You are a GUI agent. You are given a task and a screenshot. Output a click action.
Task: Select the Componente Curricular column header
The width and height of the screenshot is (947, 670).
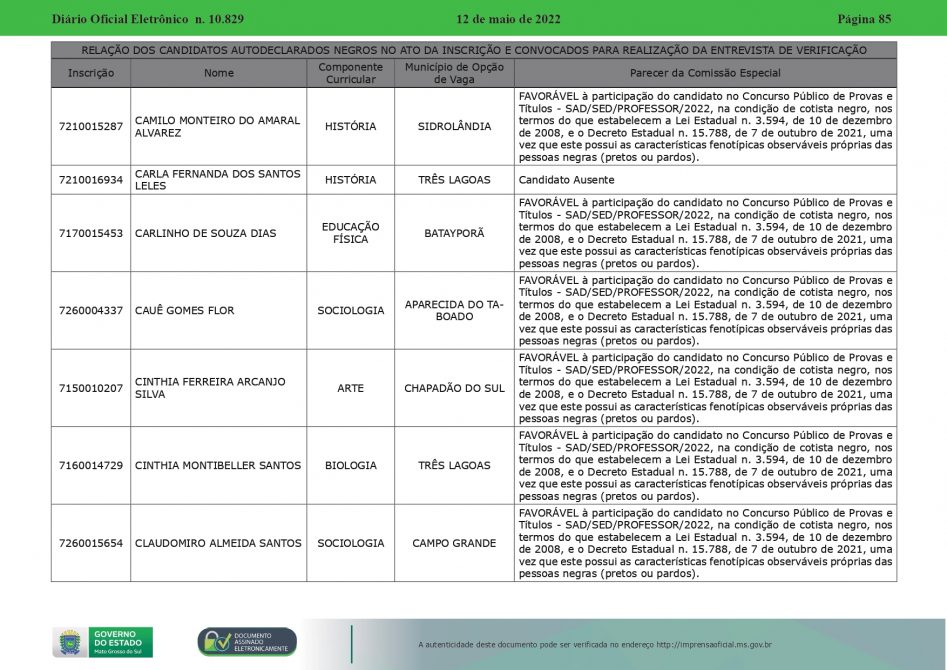[350, 73]
